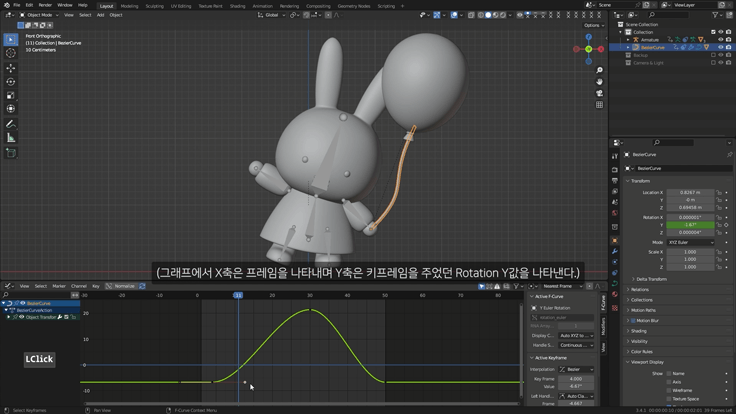This screenshot has height=414, width=736.
Task: Expand the Relations panel
Action: 639,290
